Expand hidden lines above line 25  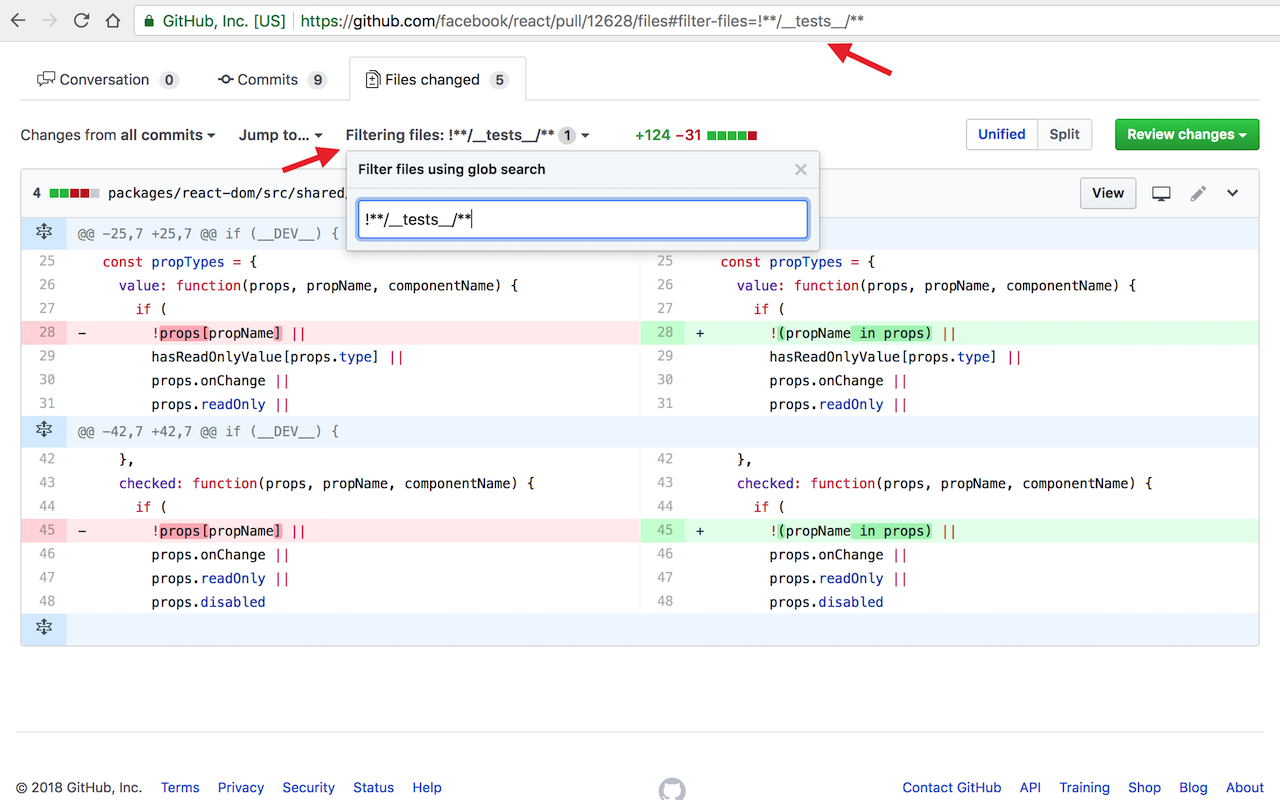coord(44,232)
